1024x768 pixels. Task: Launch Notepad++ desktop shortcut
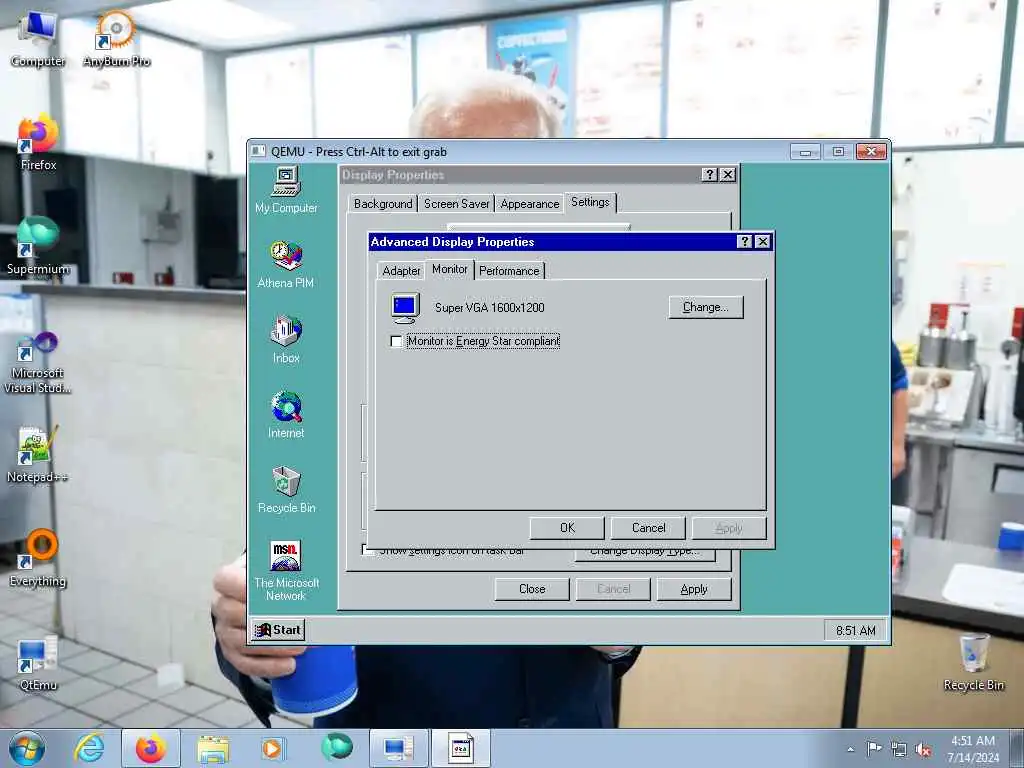coord(37,455)
